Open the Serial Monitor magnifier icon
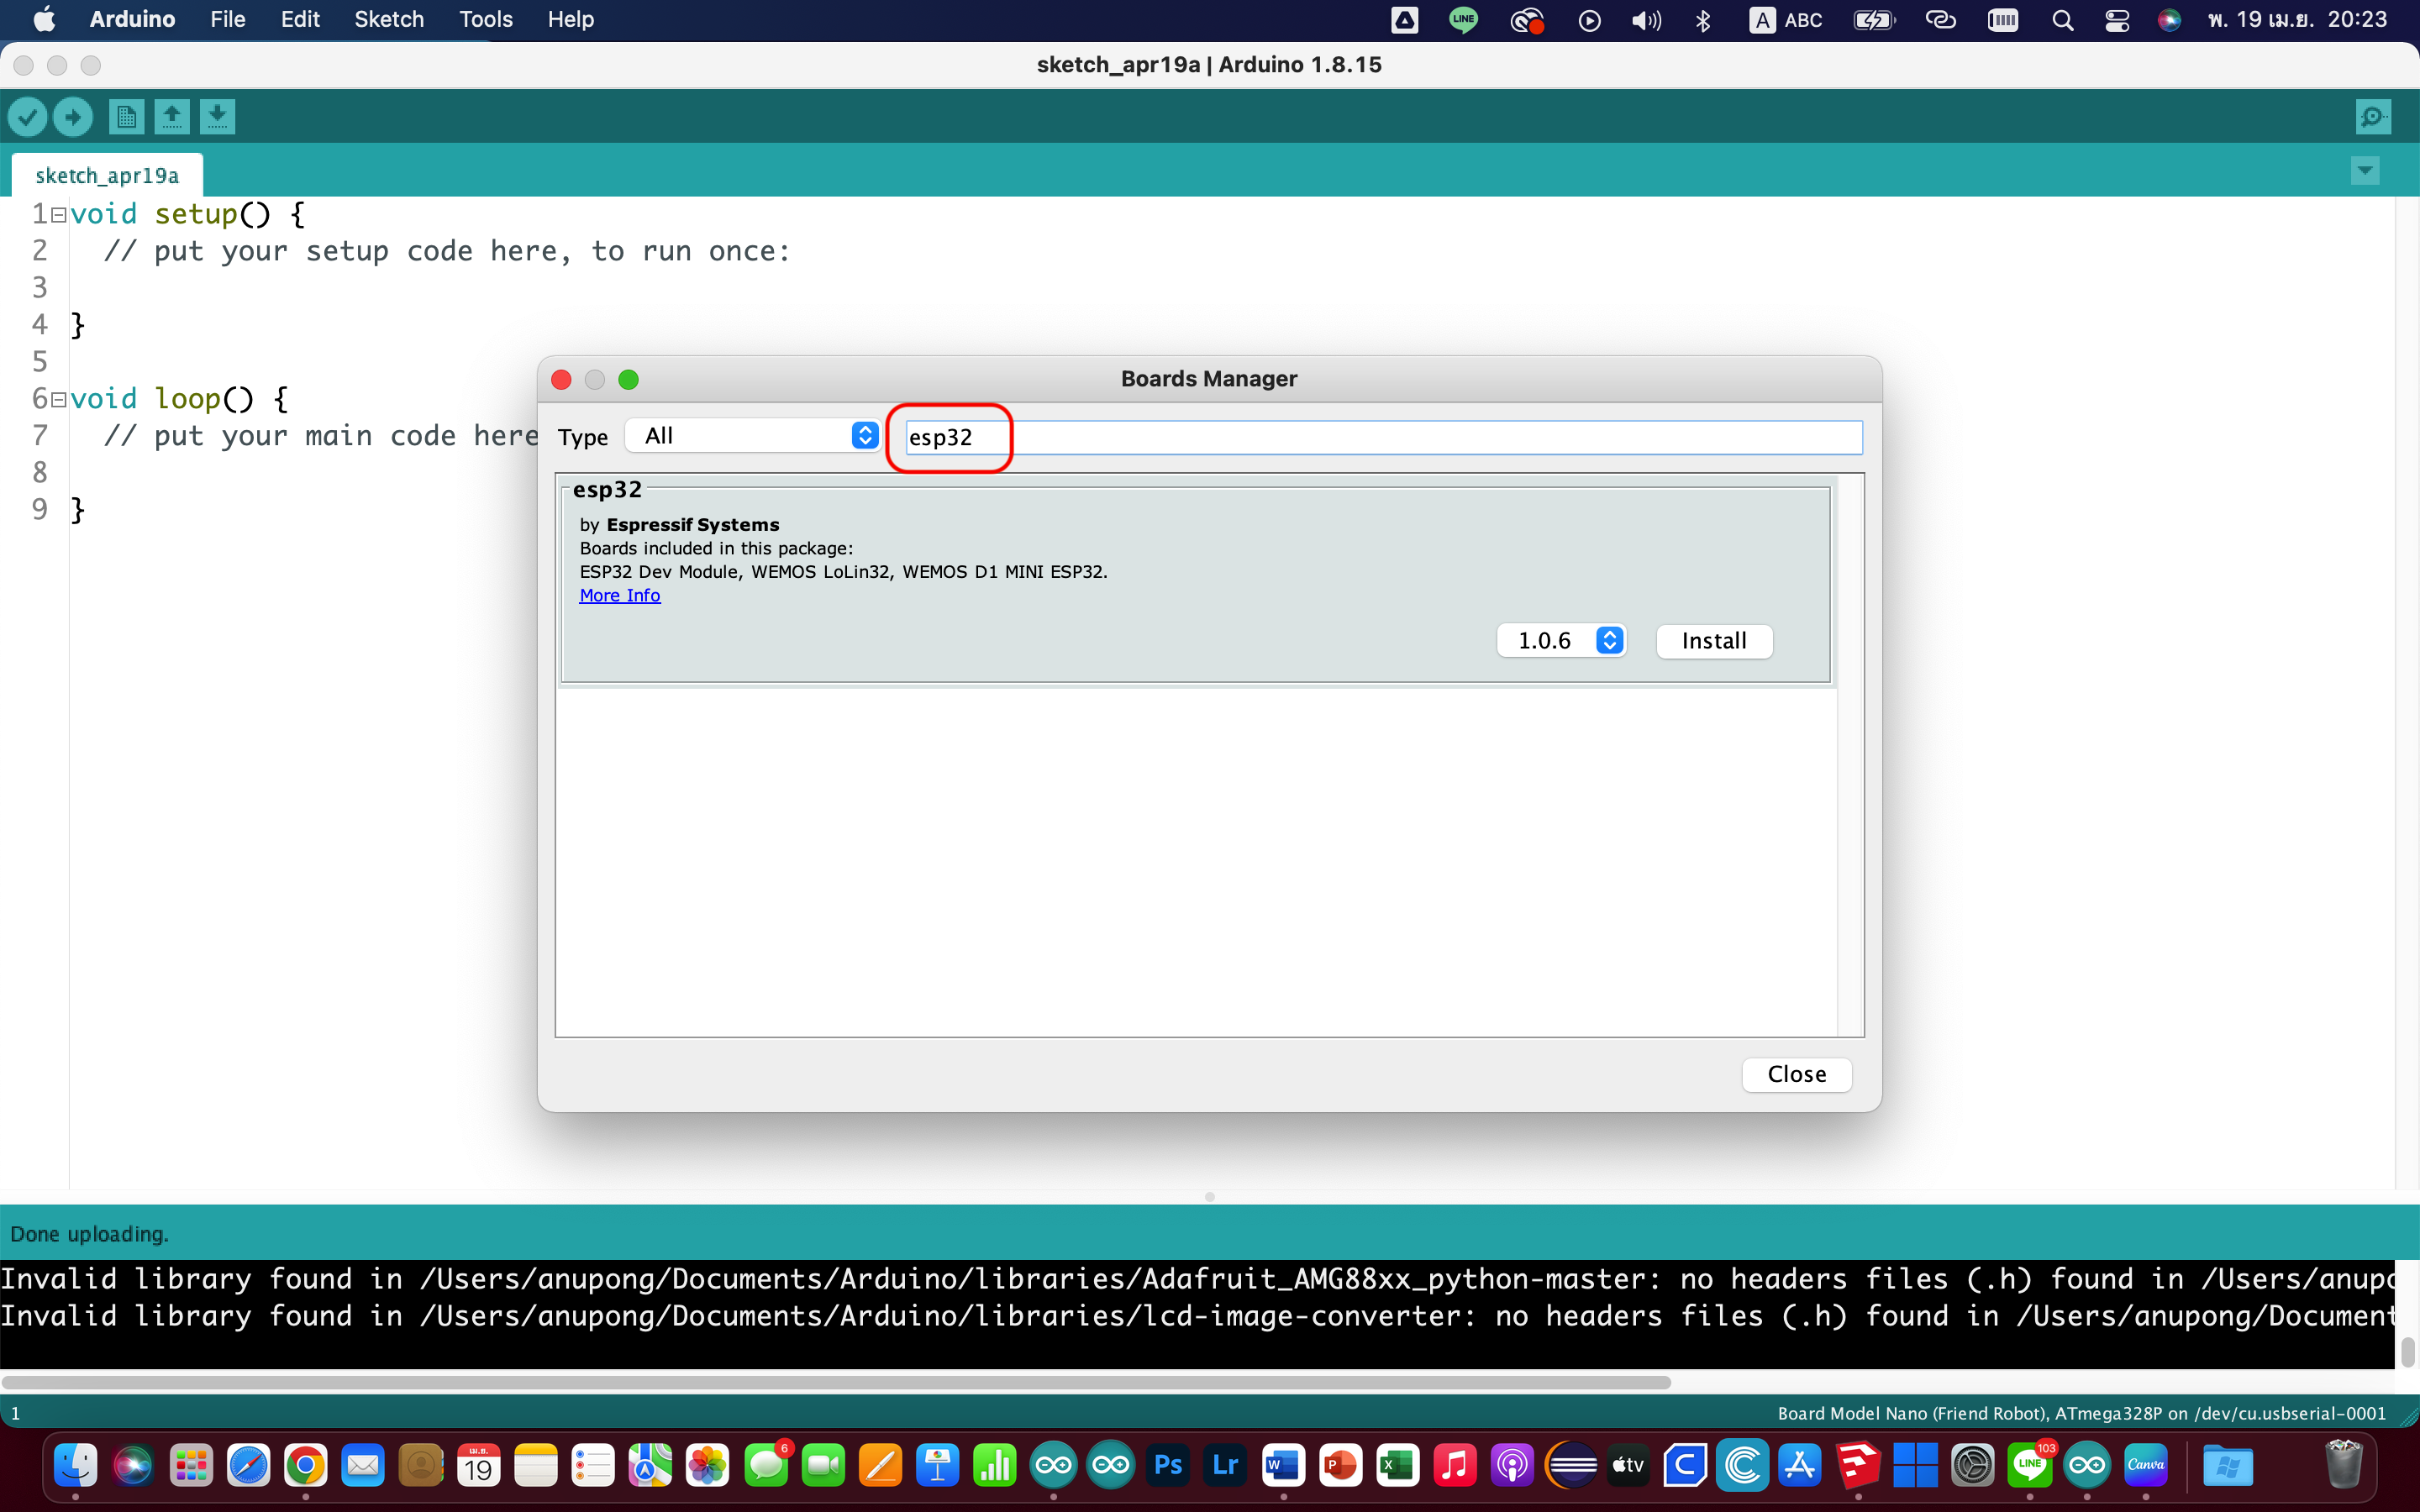 click(x=2373, y=117)
